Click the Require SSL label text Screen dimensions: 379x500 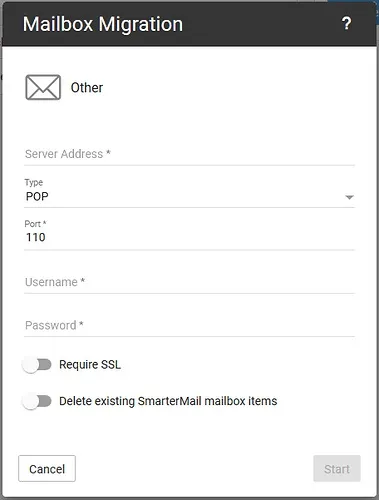(90, 365)
